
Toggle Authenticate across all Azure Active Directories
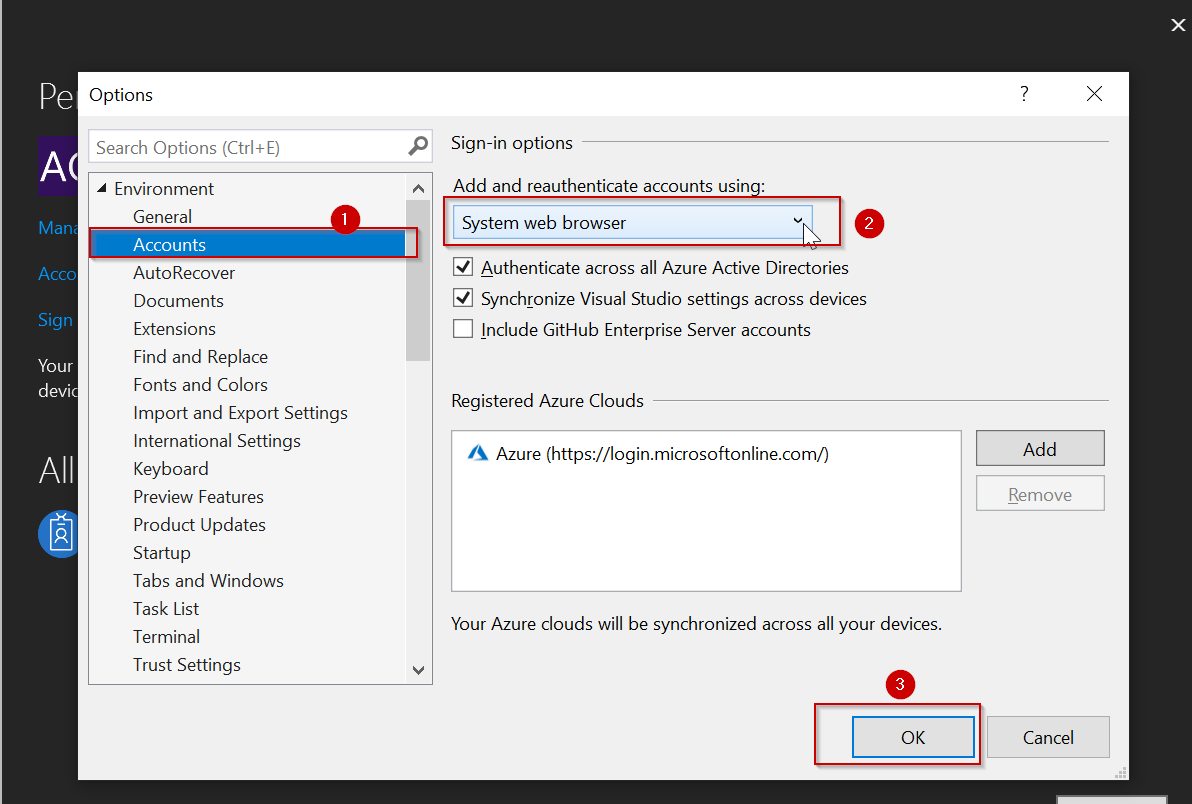(x=463, y=267)
